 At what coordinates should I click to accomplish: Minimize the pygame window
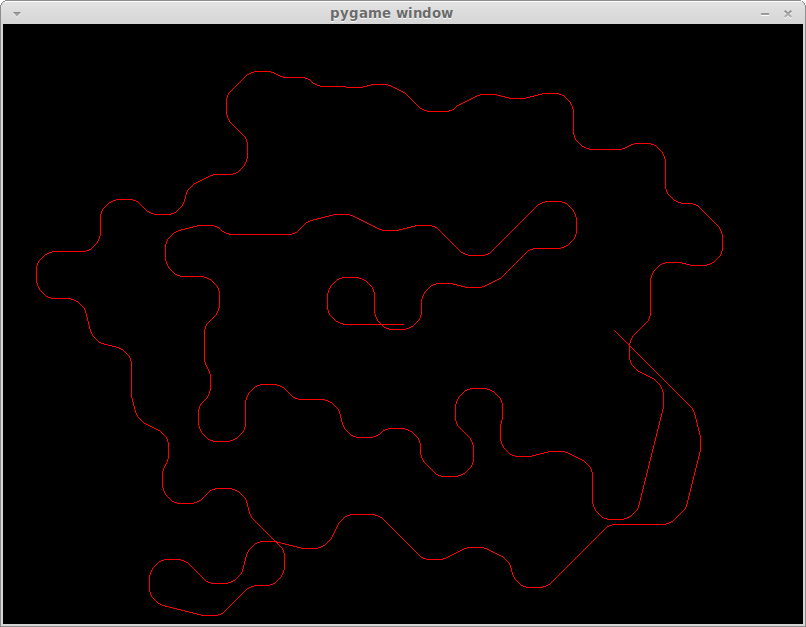point(765,13)
